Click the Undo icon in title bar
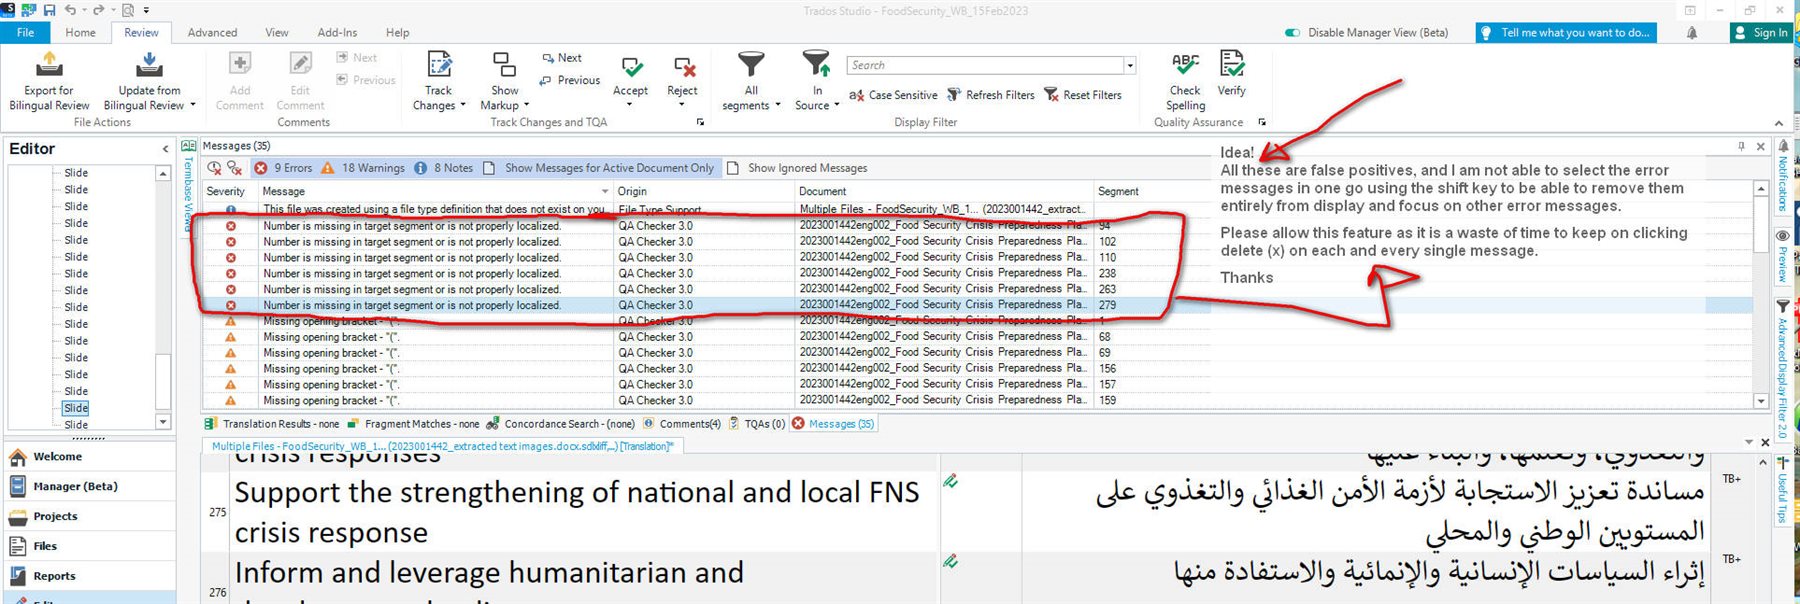1800x604 pixels. pyautogui.click(x=71, y=10)
